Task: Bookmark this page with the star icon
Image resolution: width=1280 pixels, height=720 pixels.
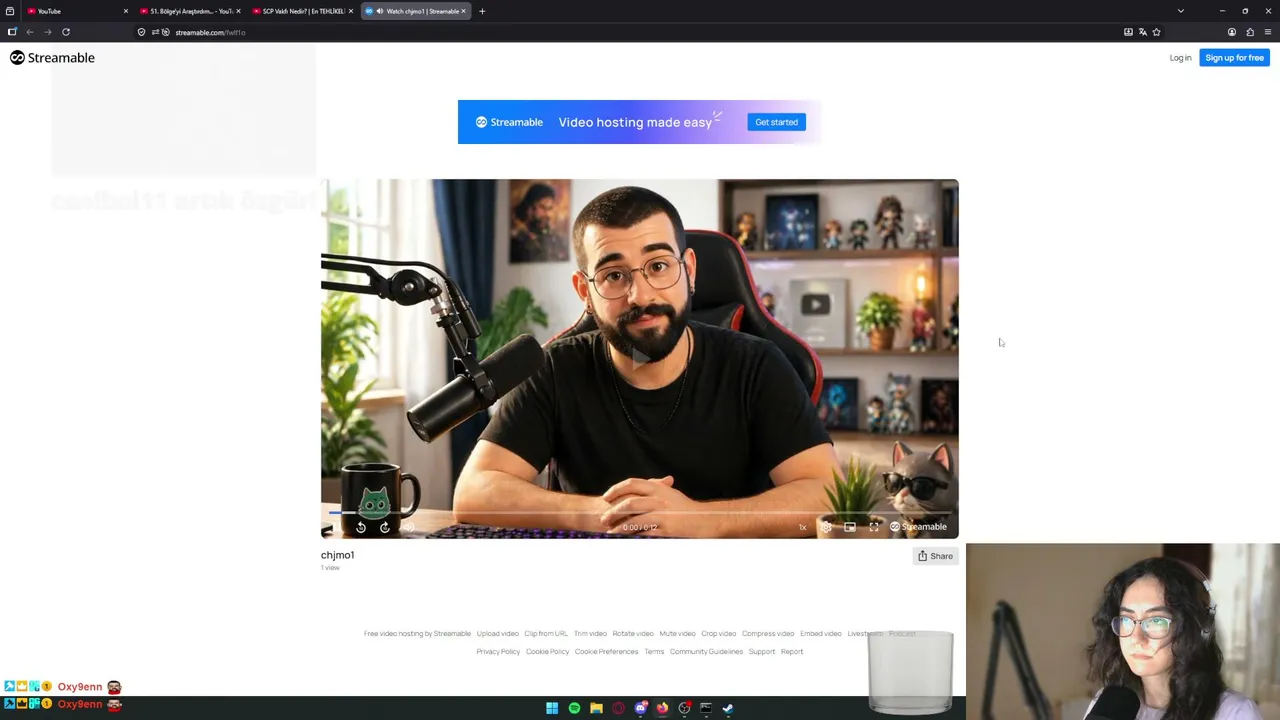Action: (x=1156, y=32)
